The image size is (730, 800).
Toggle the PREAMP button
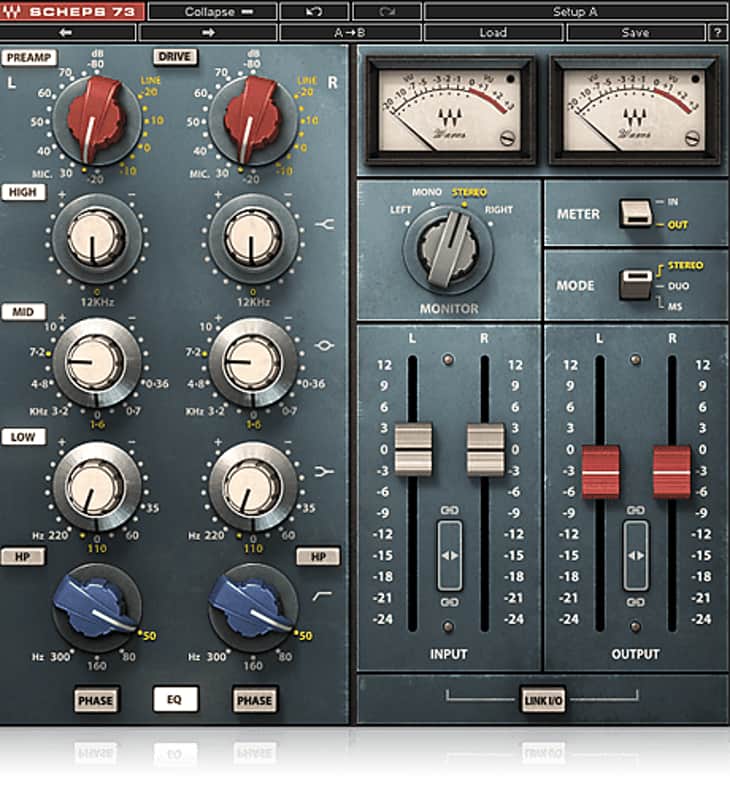pos(29,57)
